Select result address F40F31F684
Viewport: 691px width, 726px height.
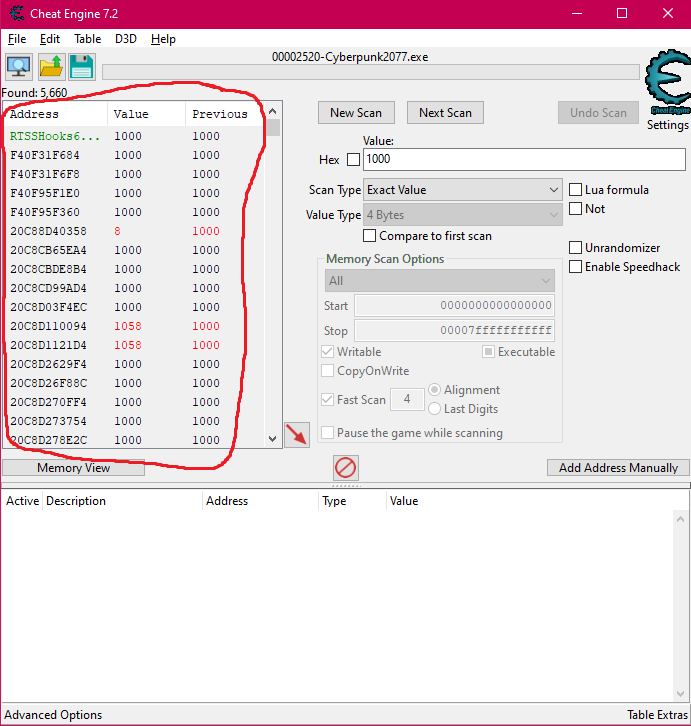pyautogui.click(x=134, y=155)
